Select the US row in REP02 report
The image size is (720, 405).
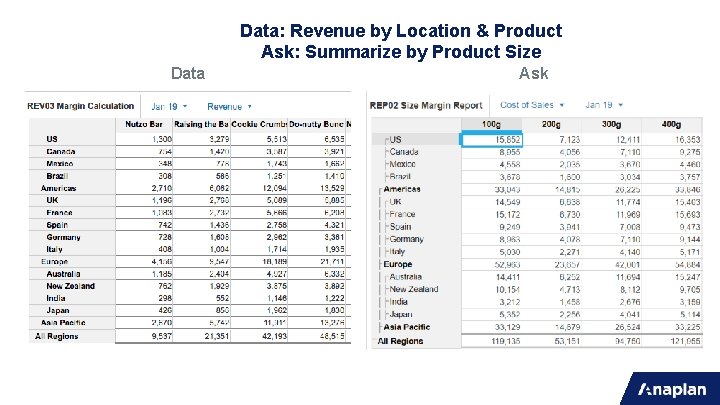pos(395,140)
